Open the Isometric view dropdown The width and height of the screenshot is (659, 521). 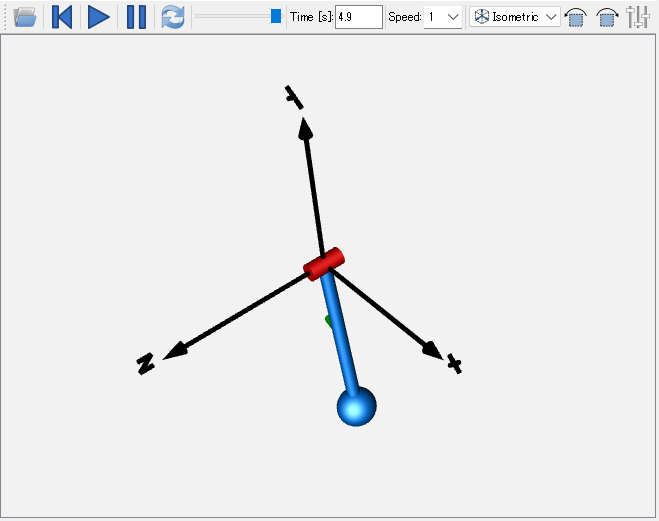point(514,17)
